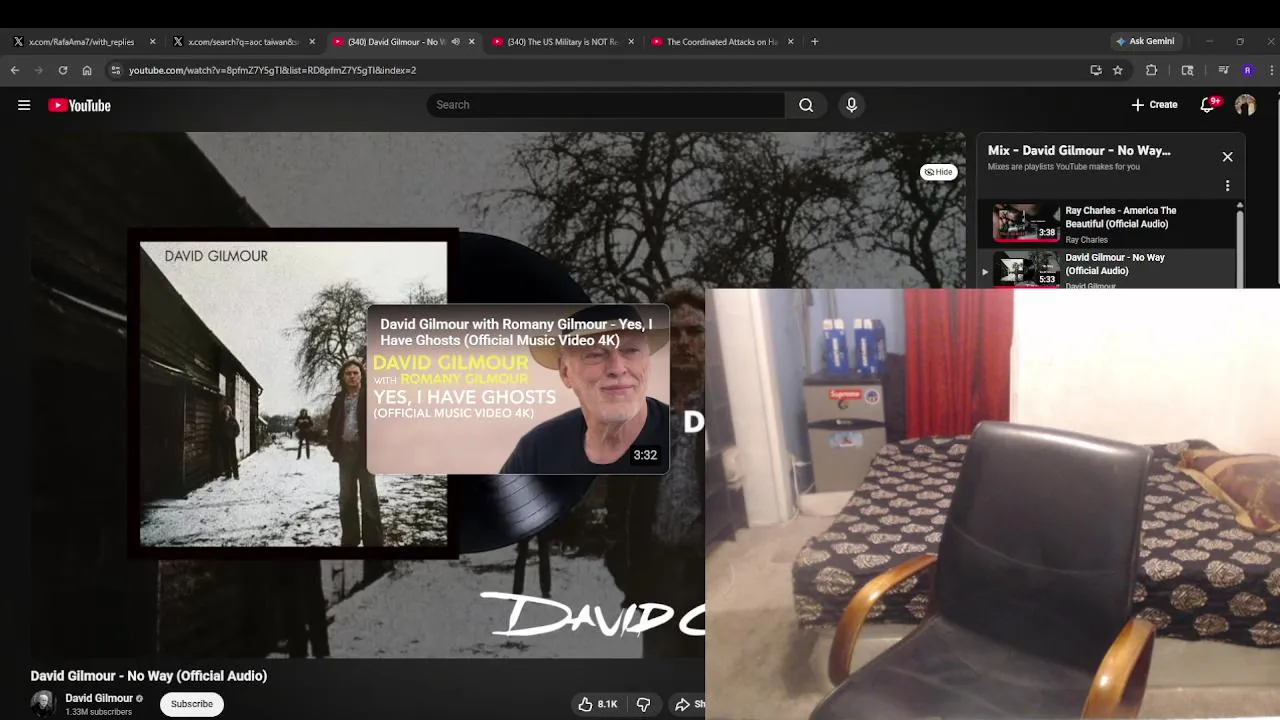Open Ray Charles - America The Beautiful title
The width and height of the screenshot is (1280, 720).
(1121, 217)
